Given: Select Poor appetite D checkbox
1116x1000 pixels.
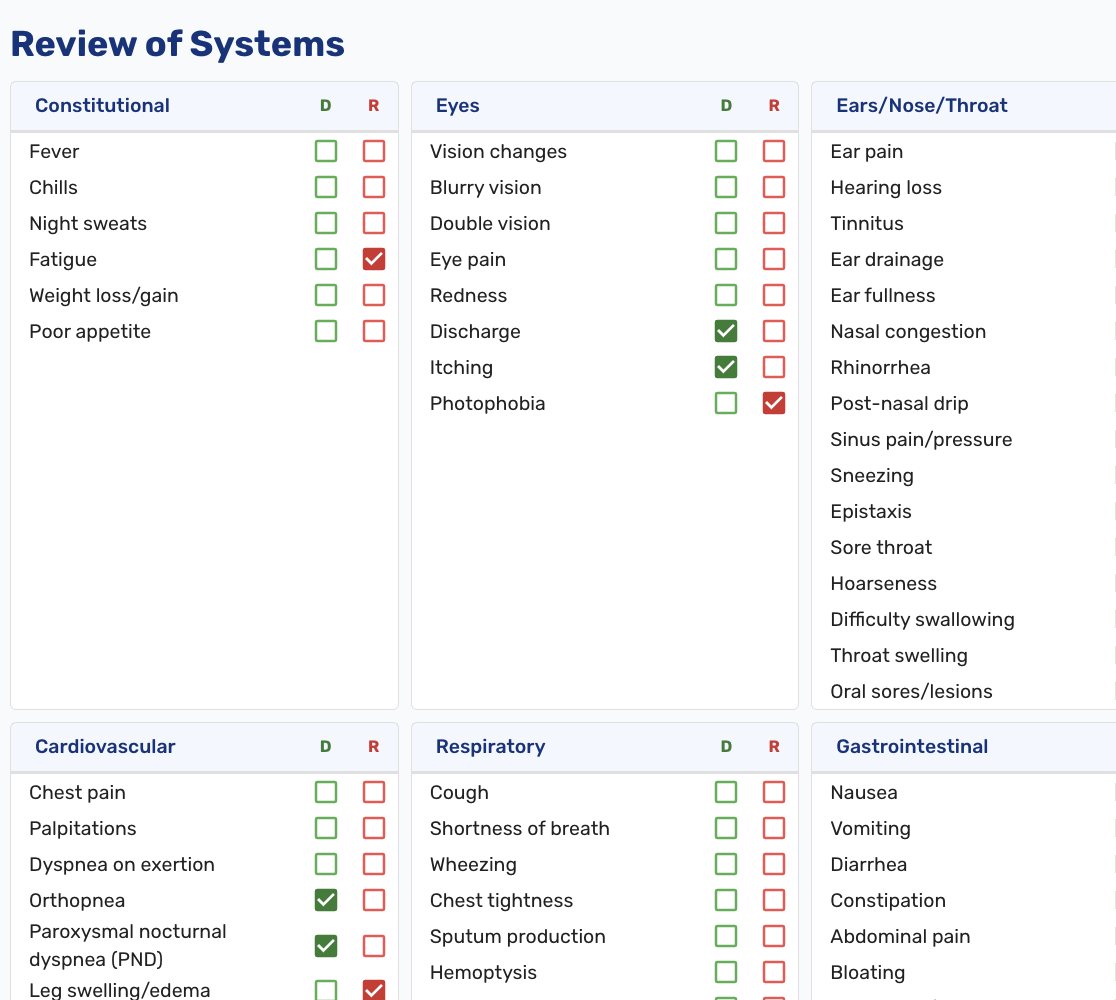Looking at the screenshot, I should click(326, 331).
